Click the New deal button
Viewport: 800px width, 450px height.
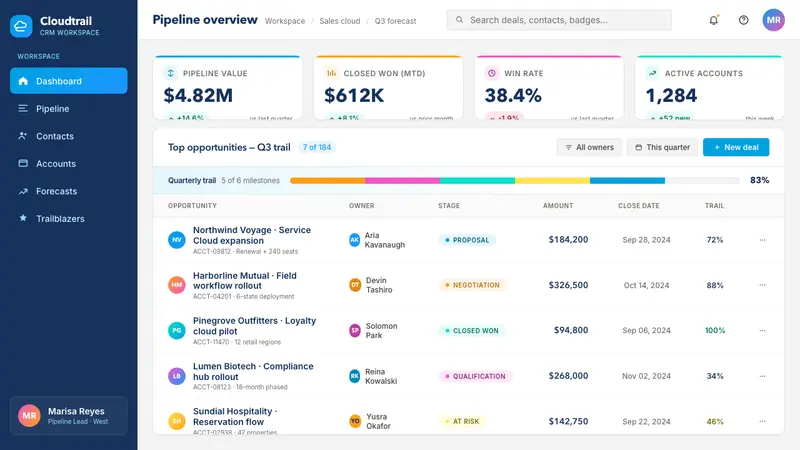[x=736, y=147]
